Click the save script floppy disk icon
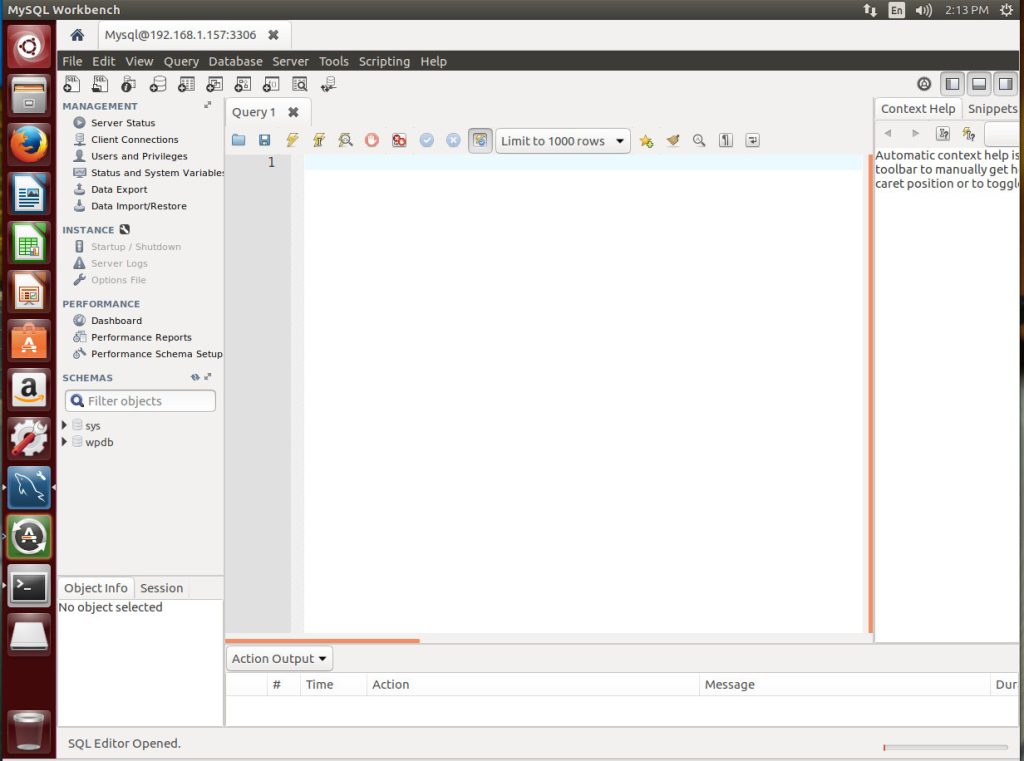Viewport: 1024px width, 761px height. 265,141
